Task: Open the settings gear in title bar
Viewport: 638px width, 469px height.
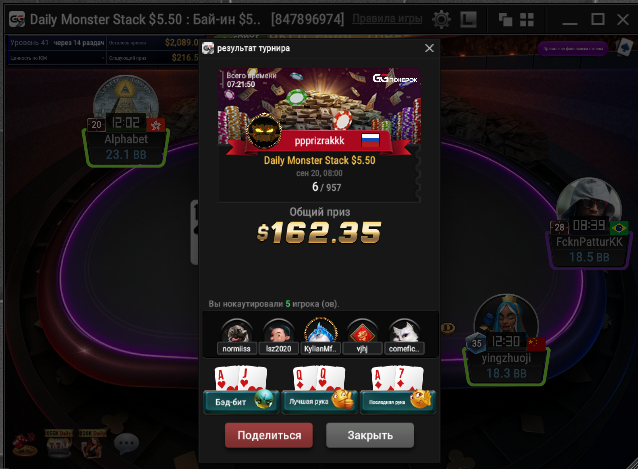Action: coord(441,19)
